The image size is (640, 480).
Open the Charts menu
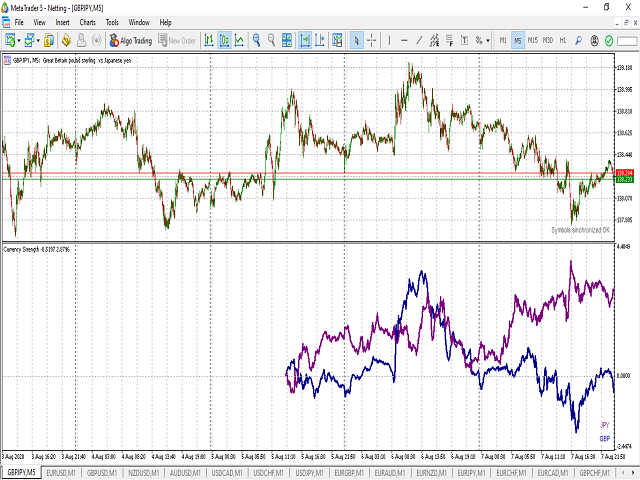[88, 21]
